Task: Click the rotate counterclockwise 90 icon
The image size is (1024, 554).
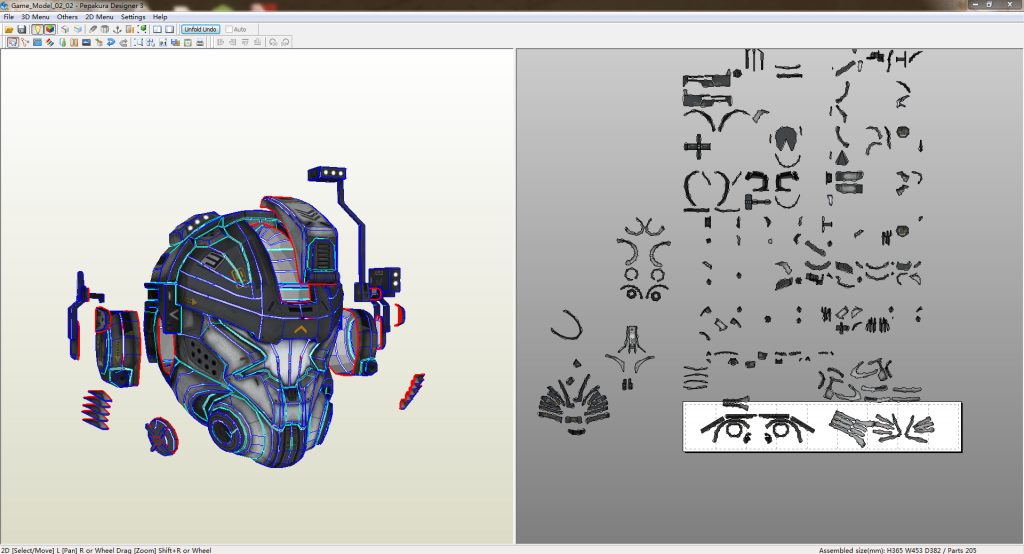Action: tap(273, 42)
